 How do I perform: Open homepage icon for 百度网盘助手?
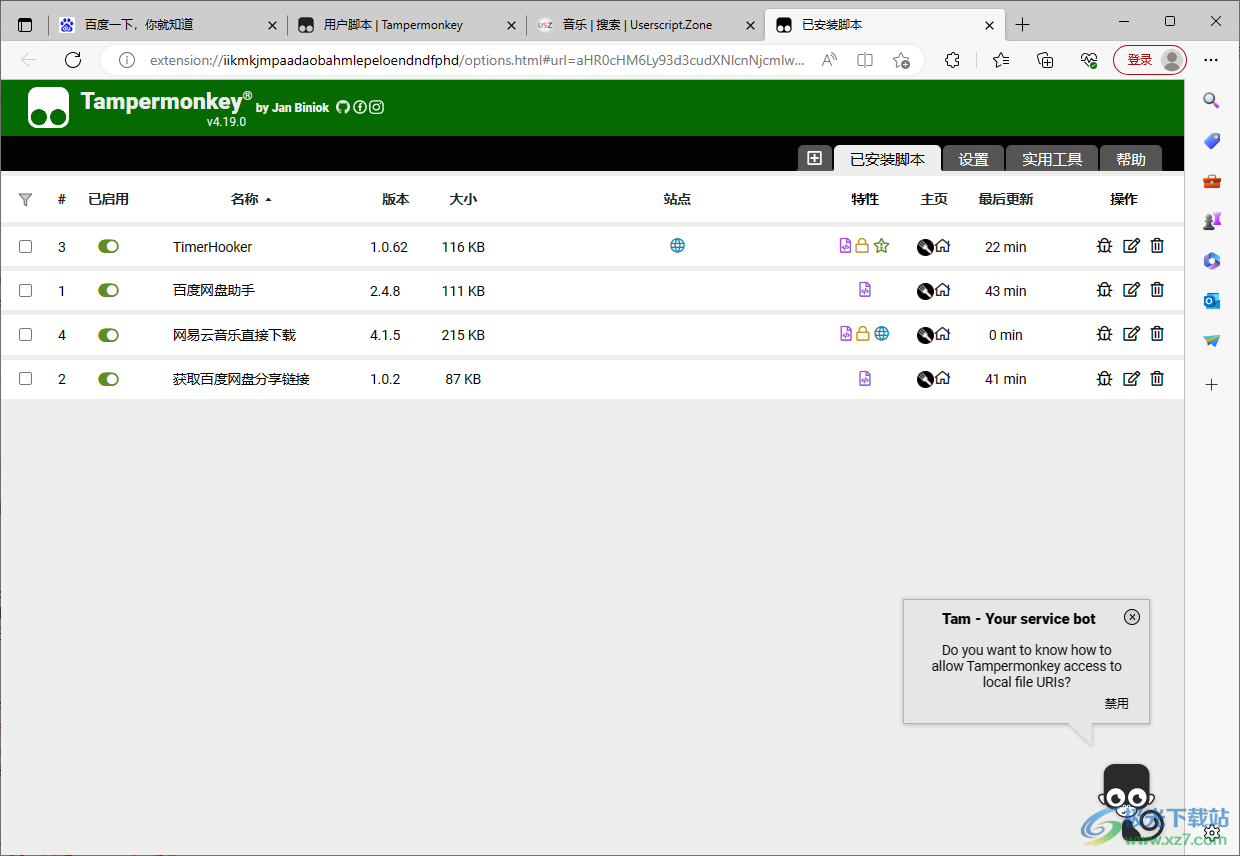tap(942, 290)
